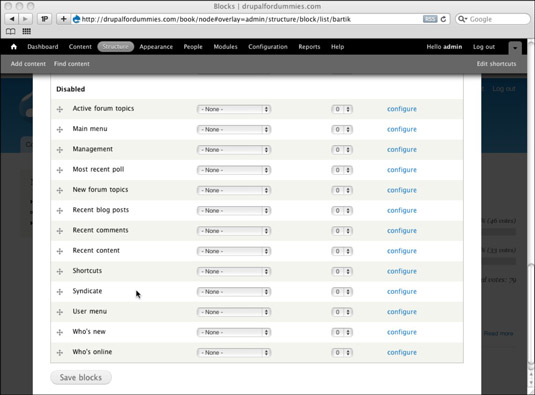The image size is (535, 395).
Task: Reload the page with refresh icon
Action: [443, 19]
